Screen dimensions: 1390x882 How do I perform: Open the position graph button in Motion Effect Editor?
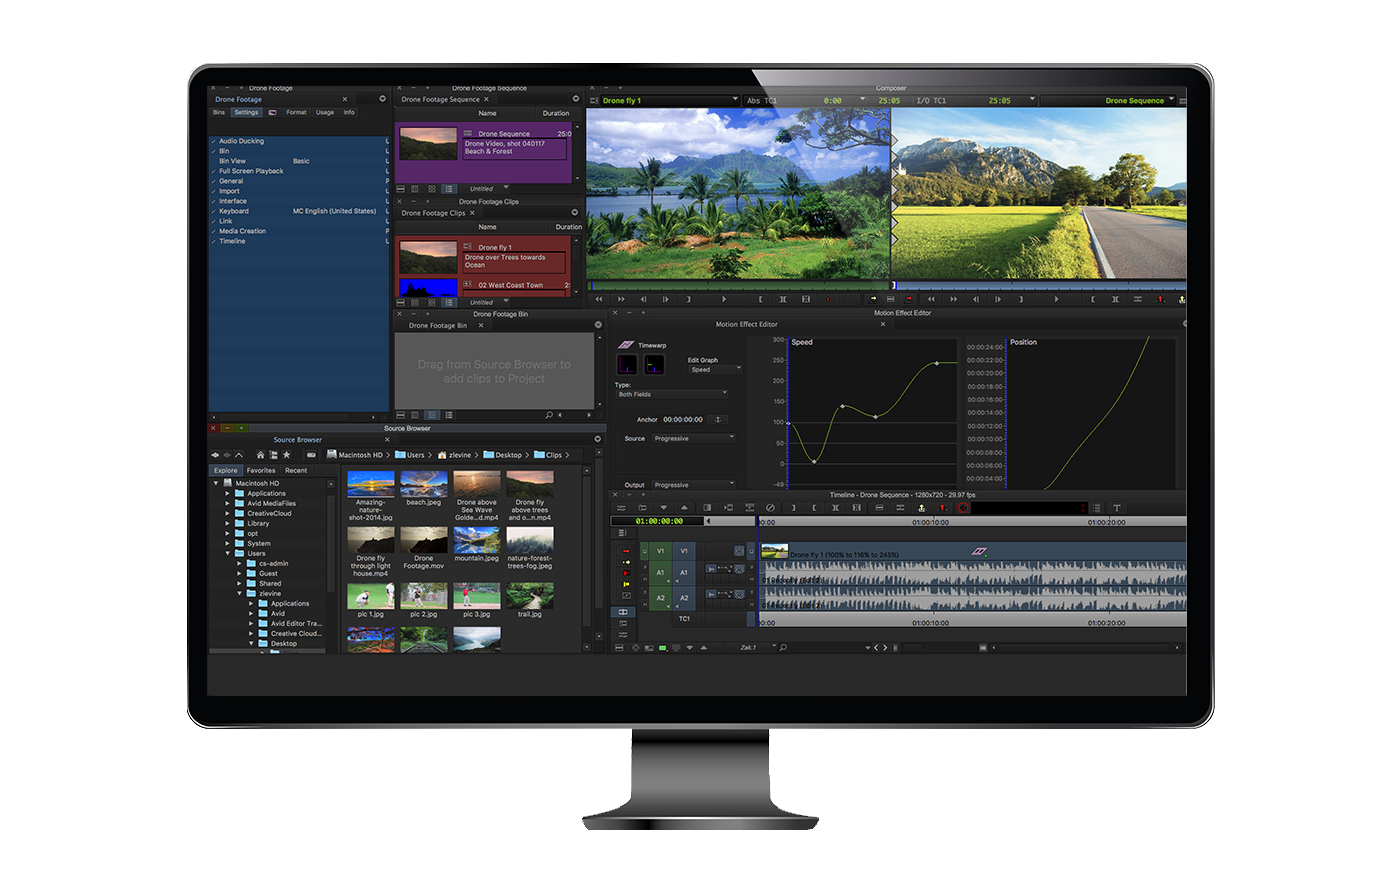click(654, 365)
